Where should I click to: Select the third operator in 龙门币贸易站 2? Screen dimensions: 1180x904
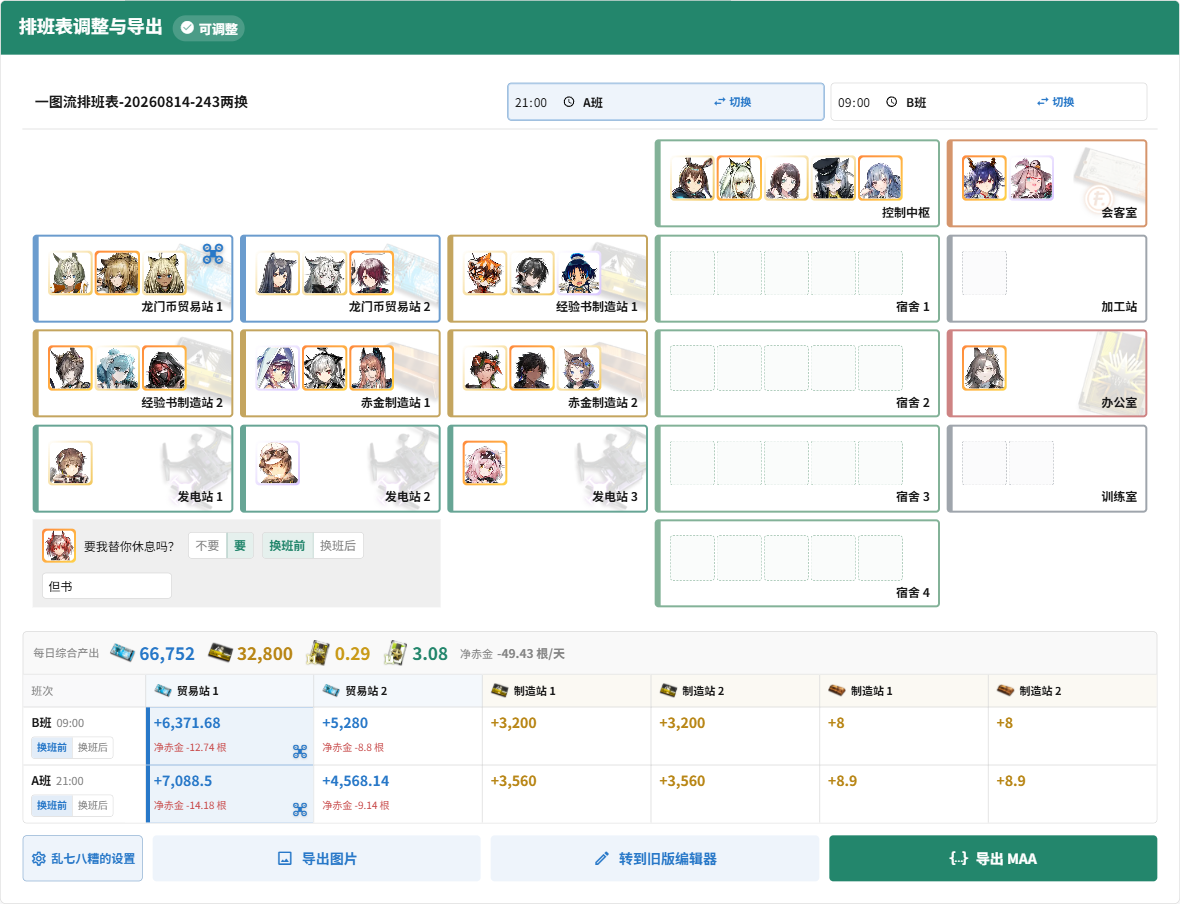pyautogui.click(x=372, y=272)
